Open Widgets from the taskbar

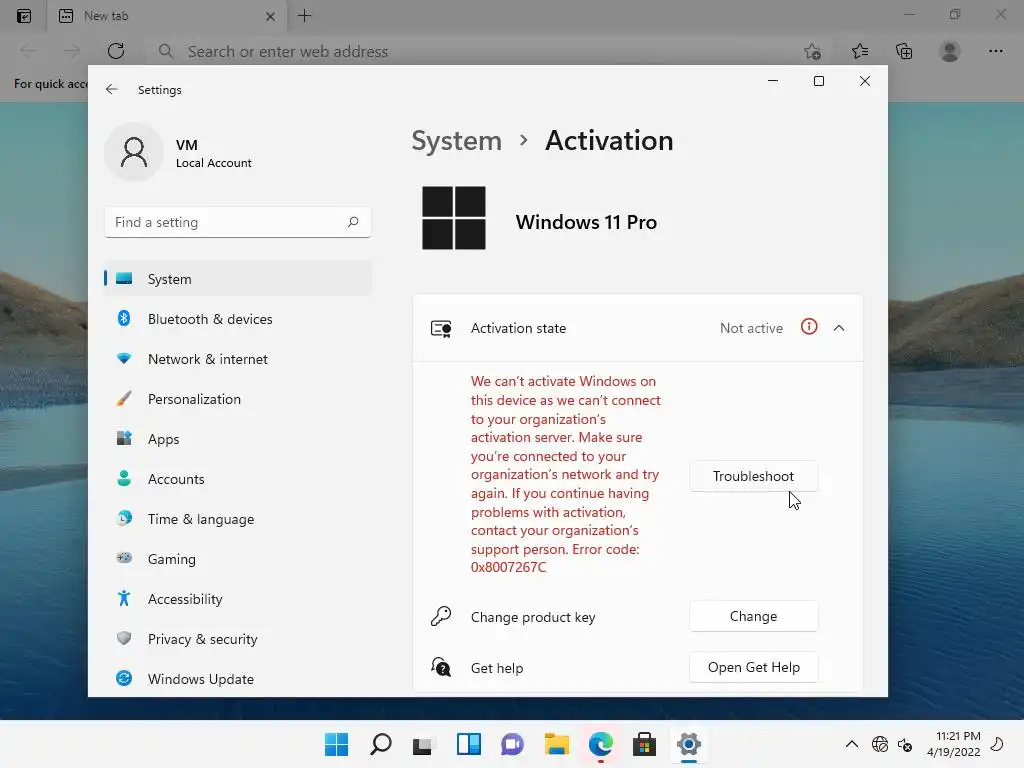click(469, 744)
